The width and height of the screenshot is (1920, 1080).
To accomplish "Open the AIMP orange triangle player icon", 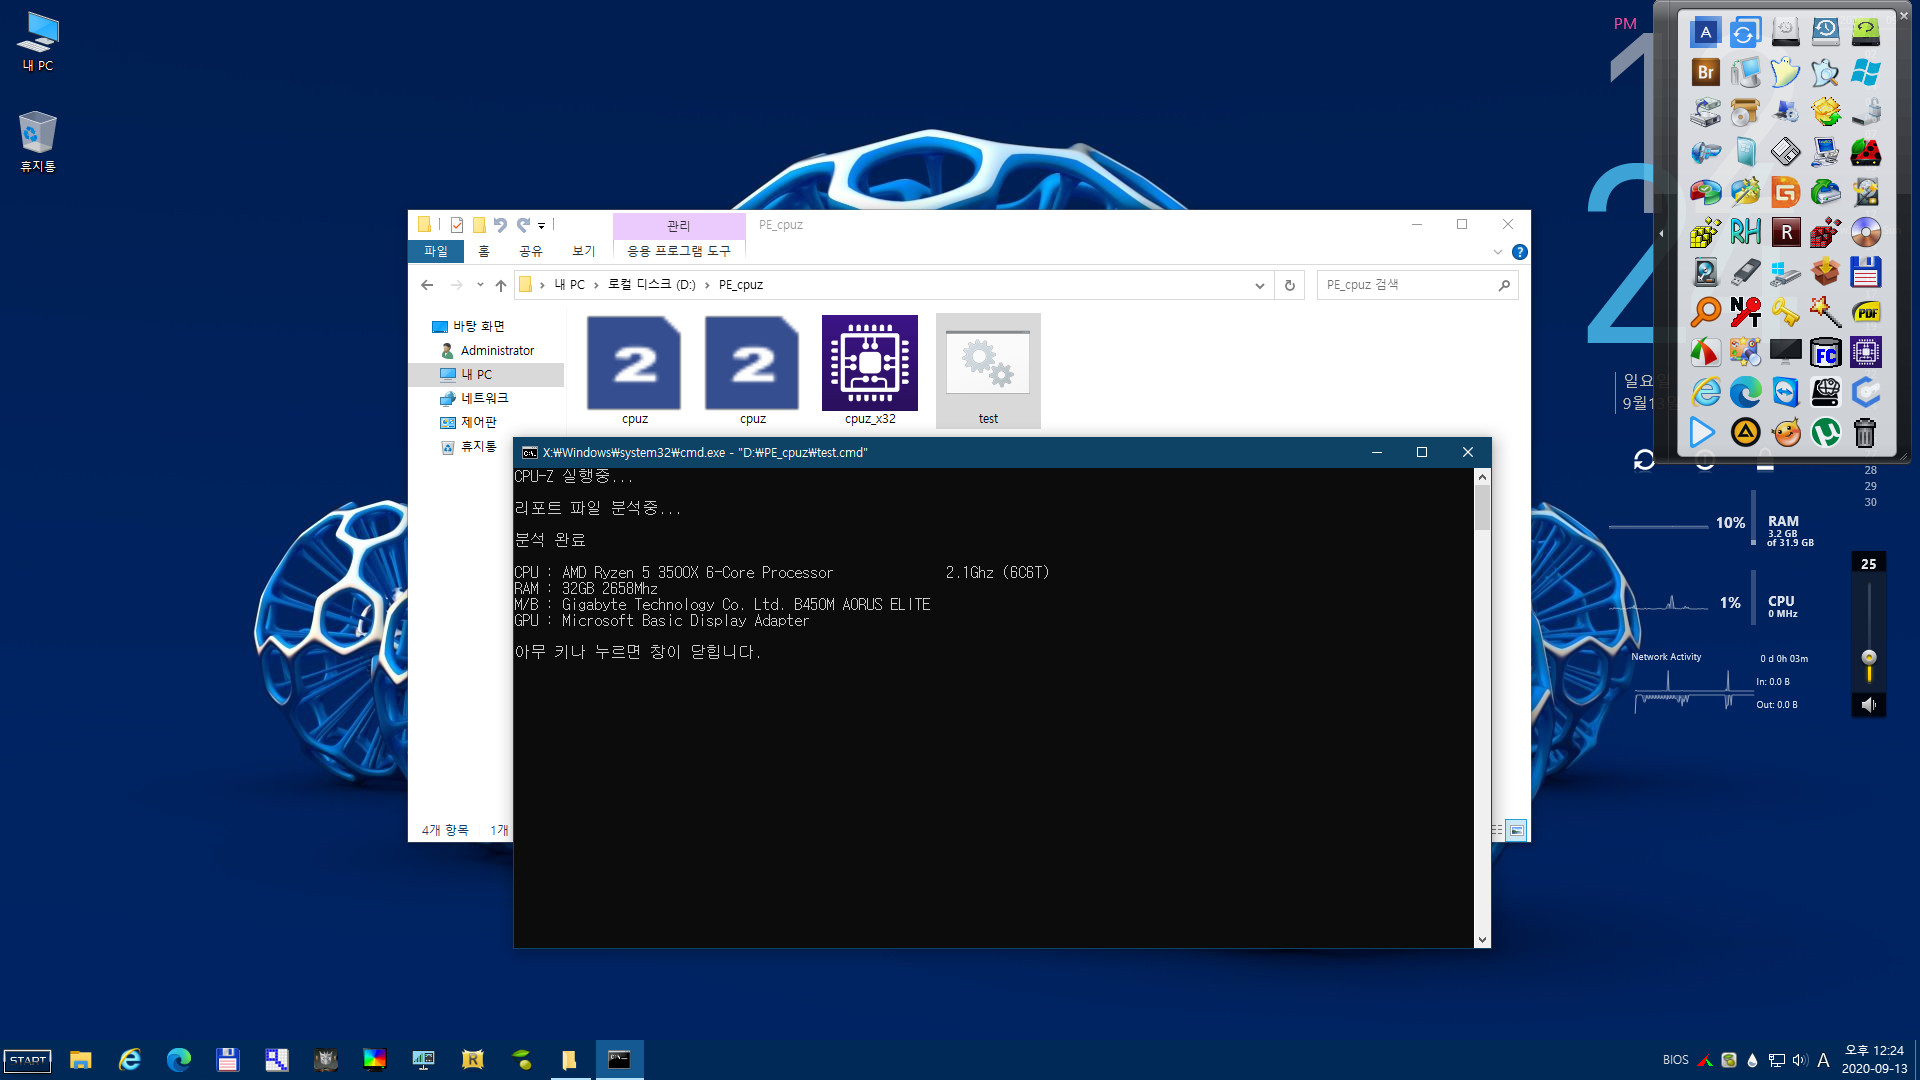I will point(1745,432).
